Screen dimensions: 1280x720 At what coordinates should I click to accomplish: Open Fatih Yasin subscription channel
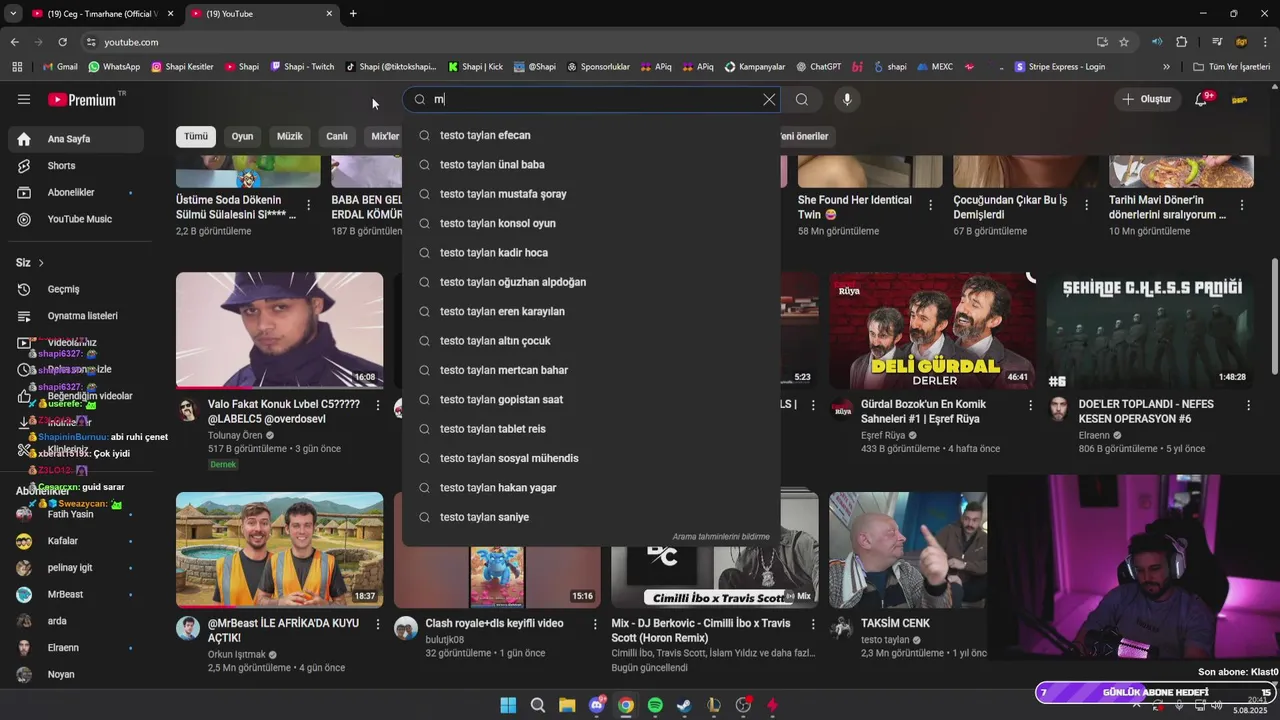[78, 514]
